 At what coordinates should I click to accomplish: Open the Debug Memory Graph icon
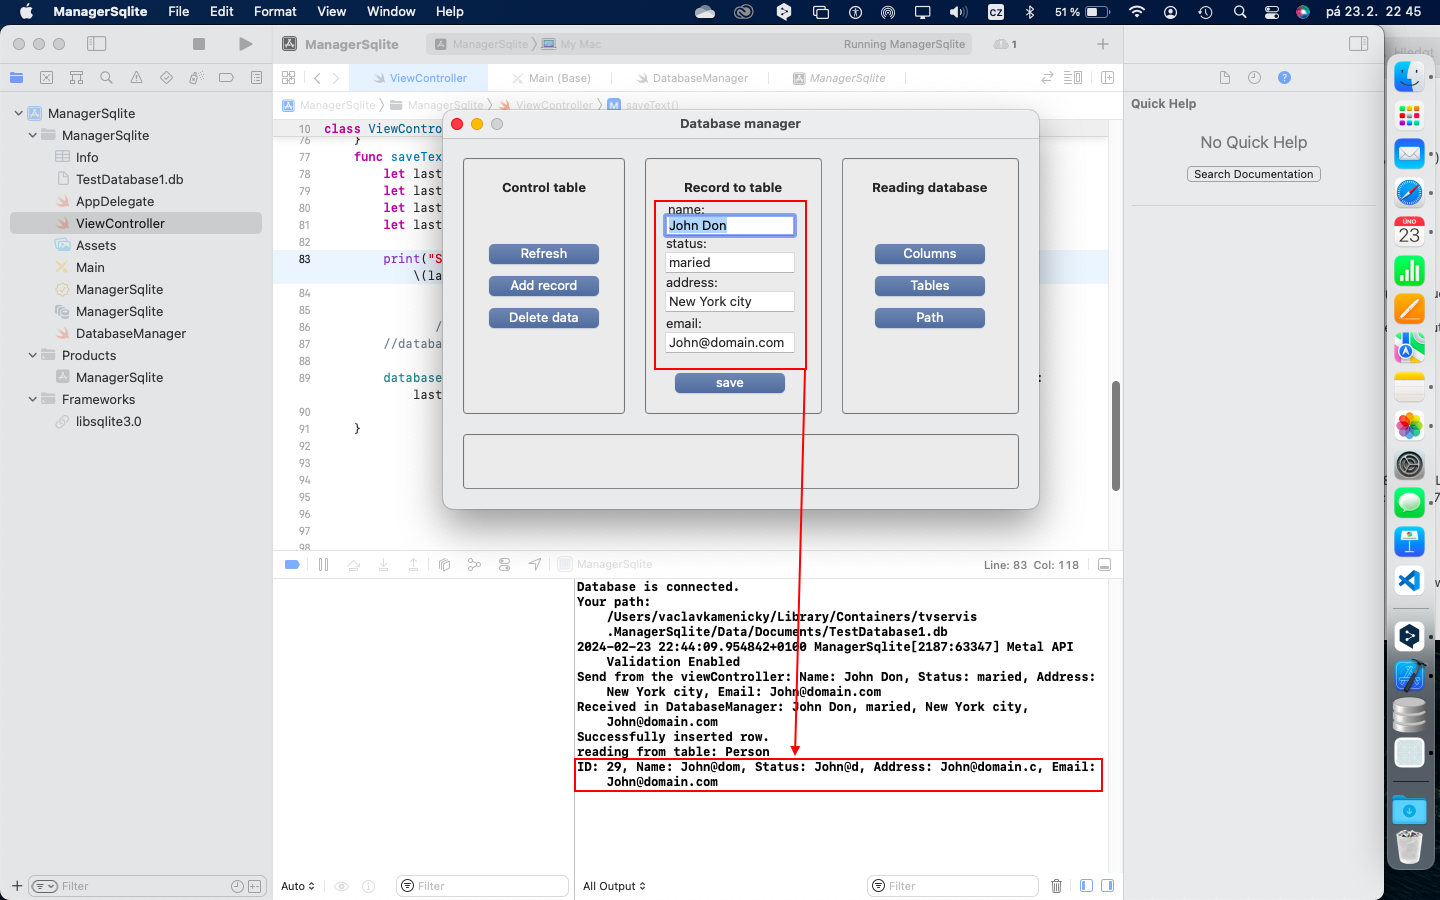pos(474,565)
